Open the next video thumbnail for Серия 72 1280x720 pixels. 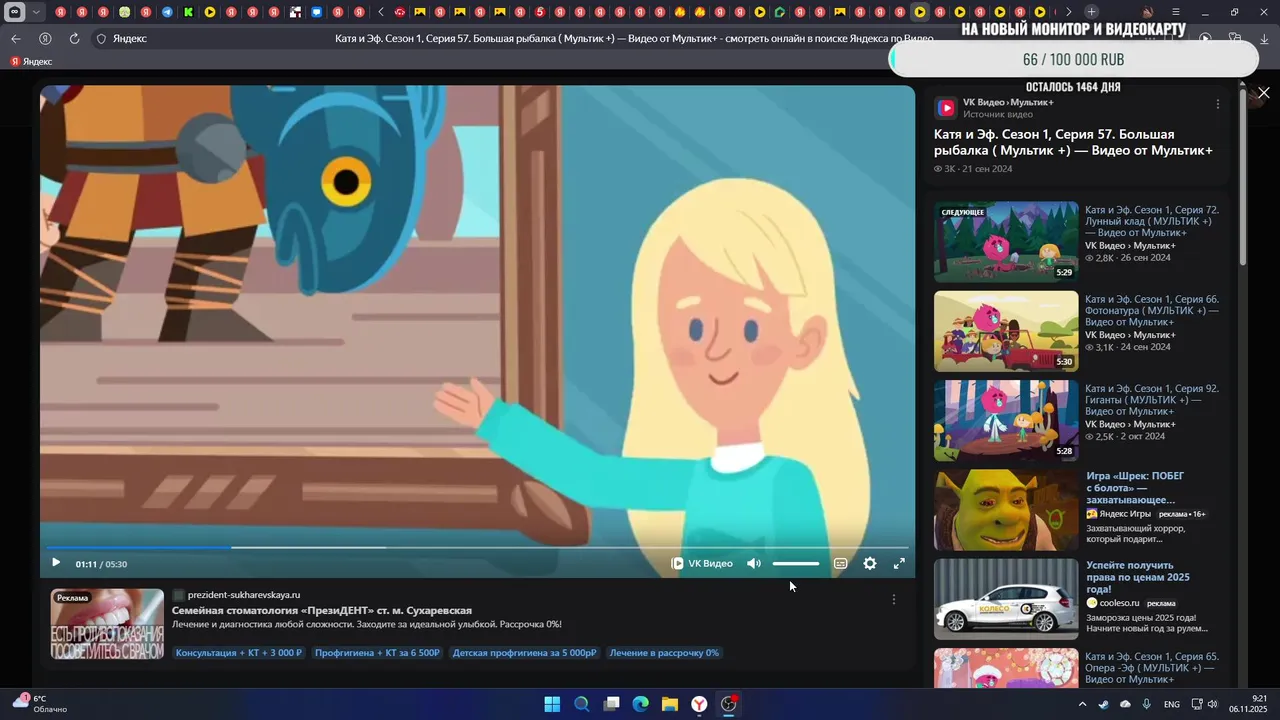(1006, 241)
